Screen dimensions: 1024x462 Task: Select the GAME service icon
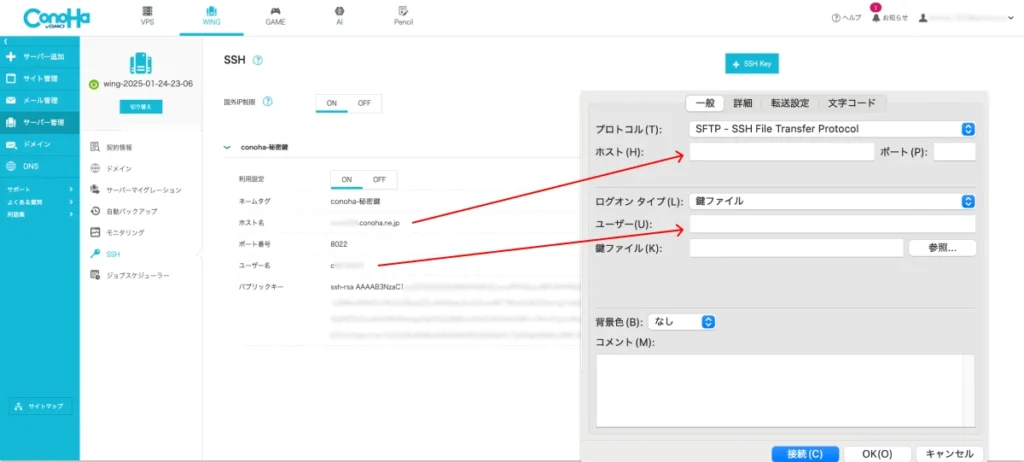pos(274,14)
